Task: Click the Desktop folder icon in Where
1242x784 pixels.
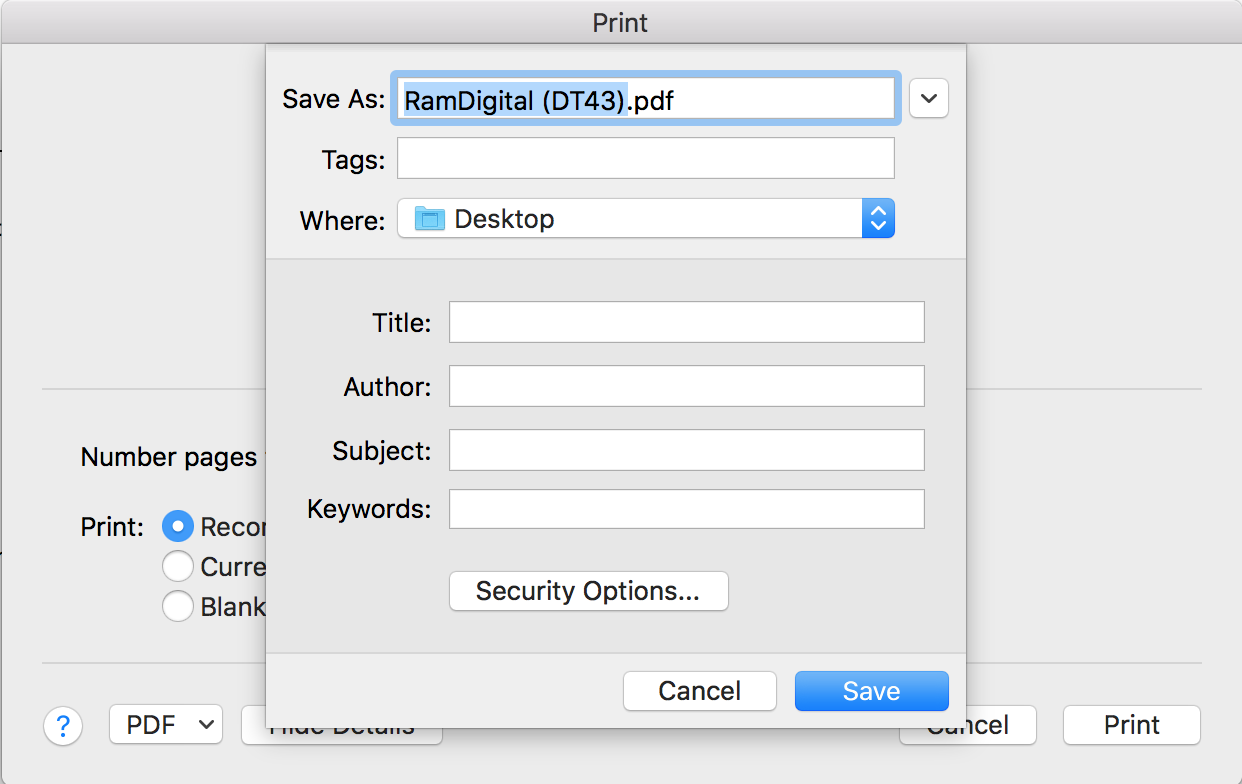Action: click(x=430, y=219)
